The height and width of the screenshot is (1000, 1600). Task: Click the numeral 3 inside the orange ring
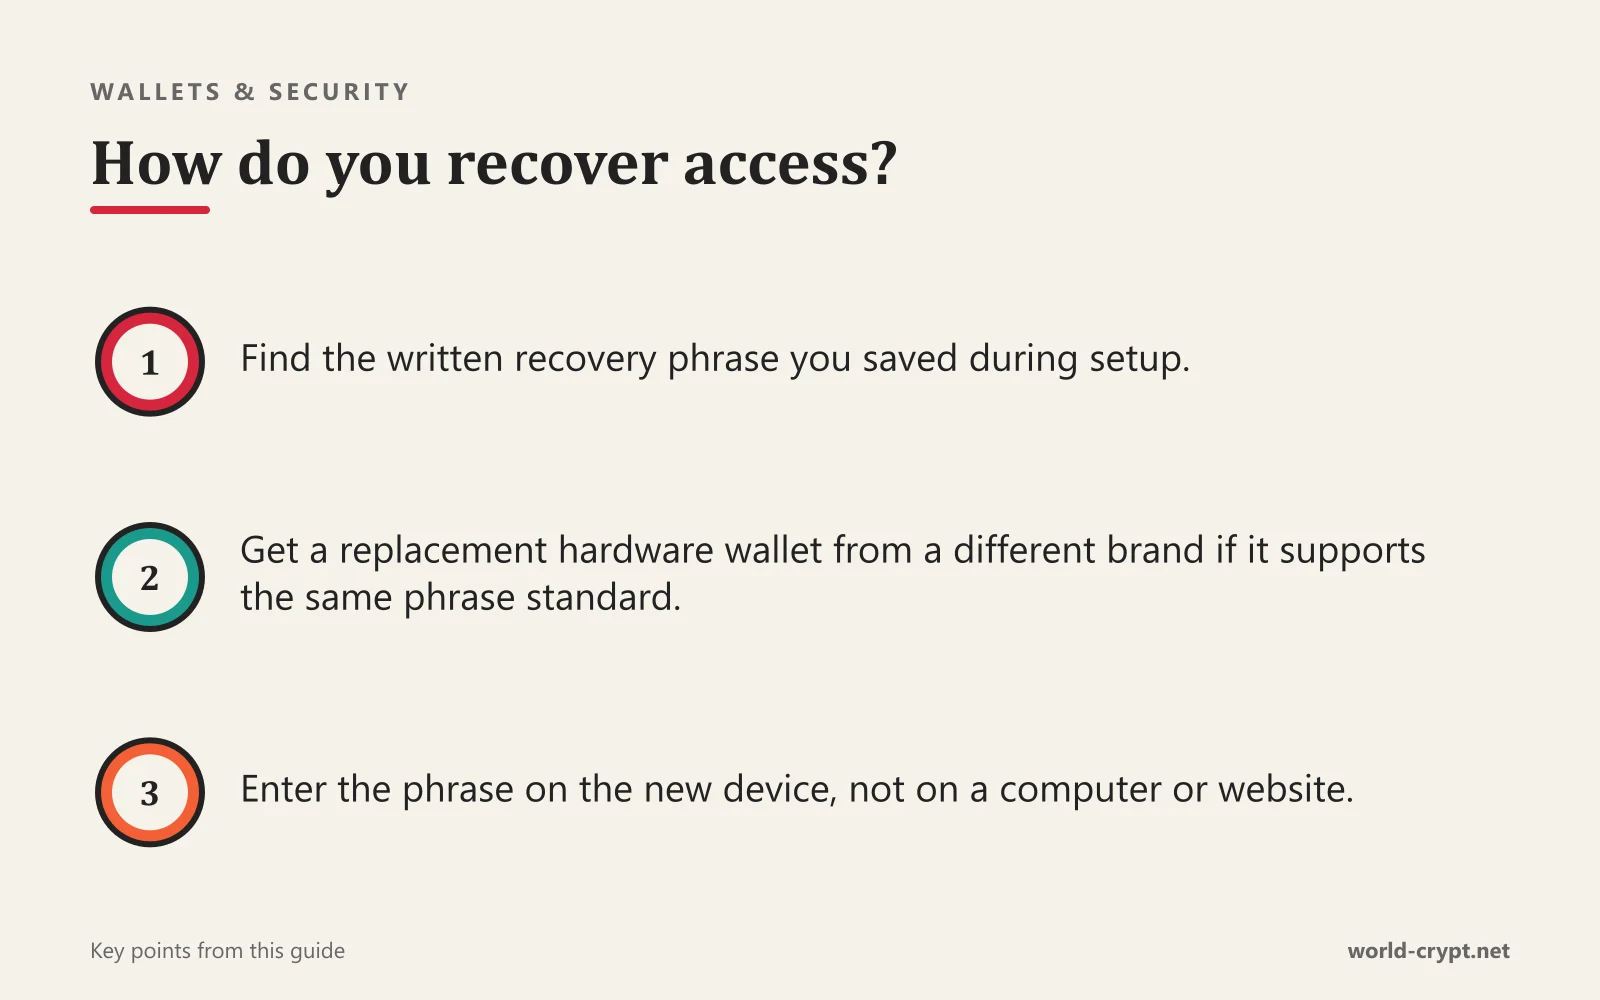pyautogui.click(x=150, y=794)
